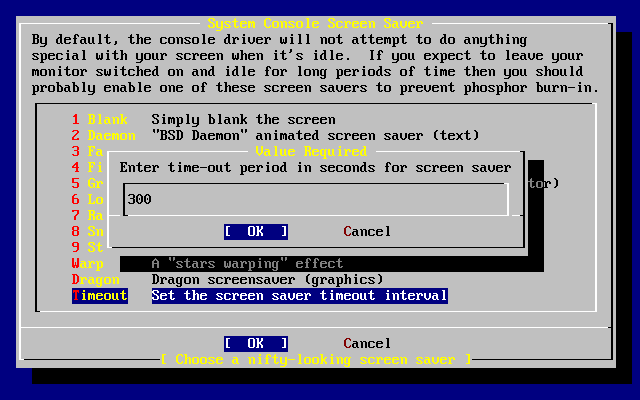The image size is (640, 400).
Task: Select the Dragon screen saver label
Action: tap(96, 280)
